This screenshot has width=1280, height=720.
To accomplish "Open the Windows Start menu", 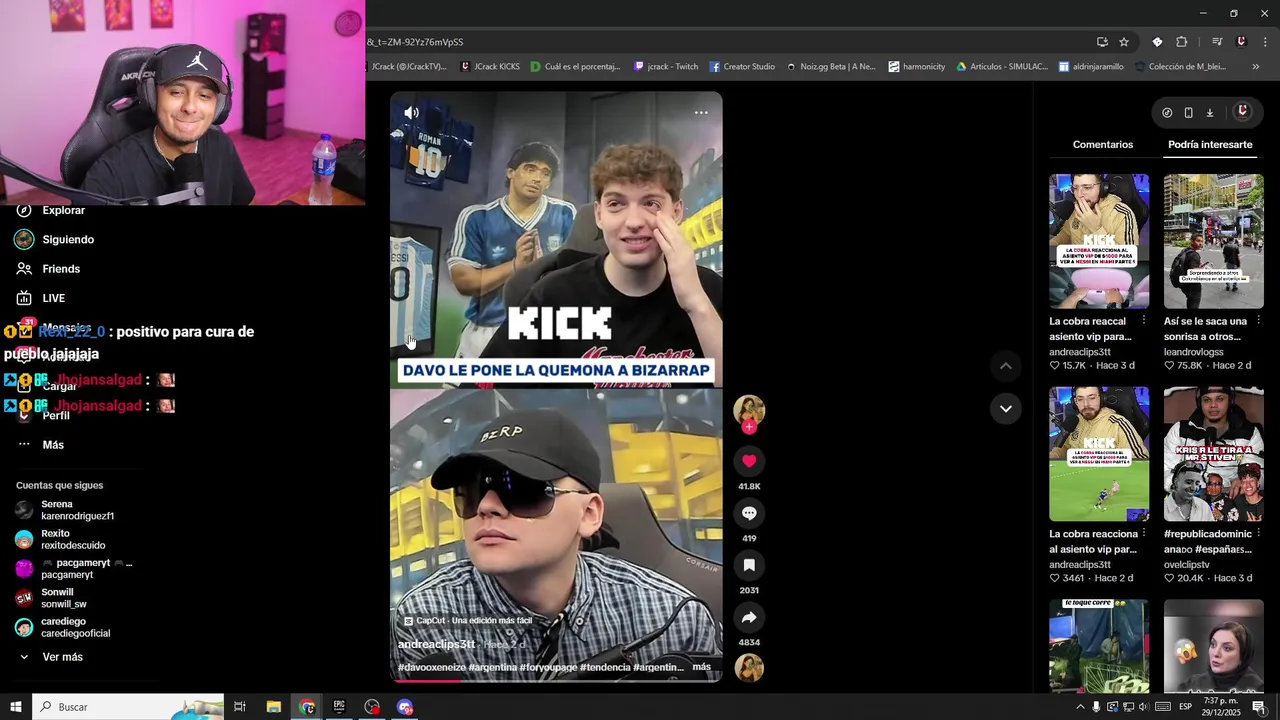I will pyautogui.click(x=15, y=707).
